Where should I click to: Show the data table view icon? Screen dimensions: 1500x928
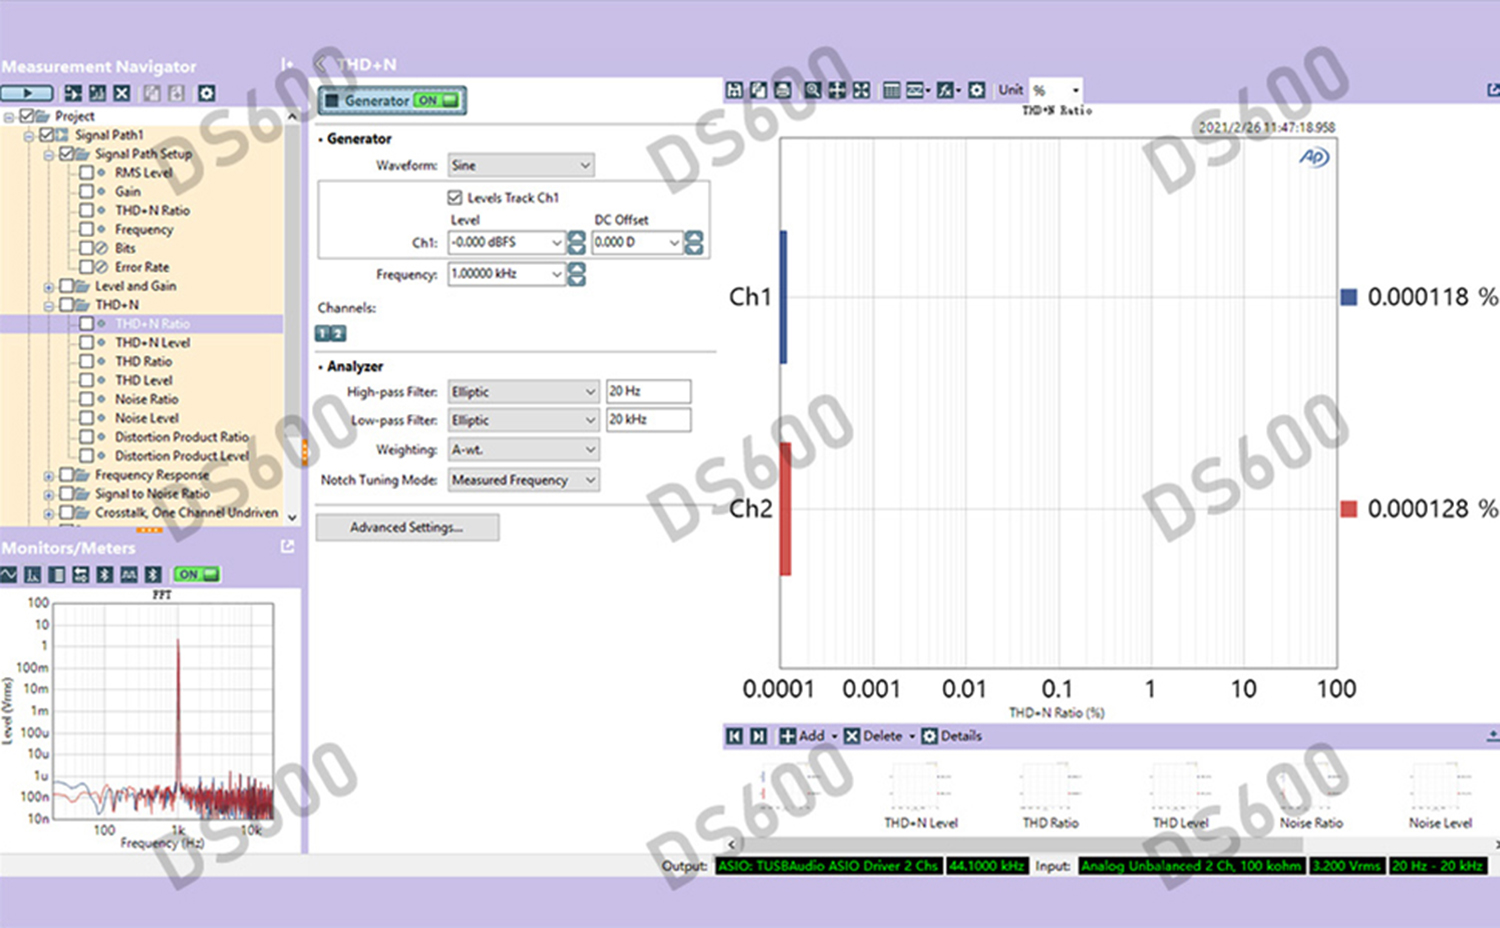(892, 90)
